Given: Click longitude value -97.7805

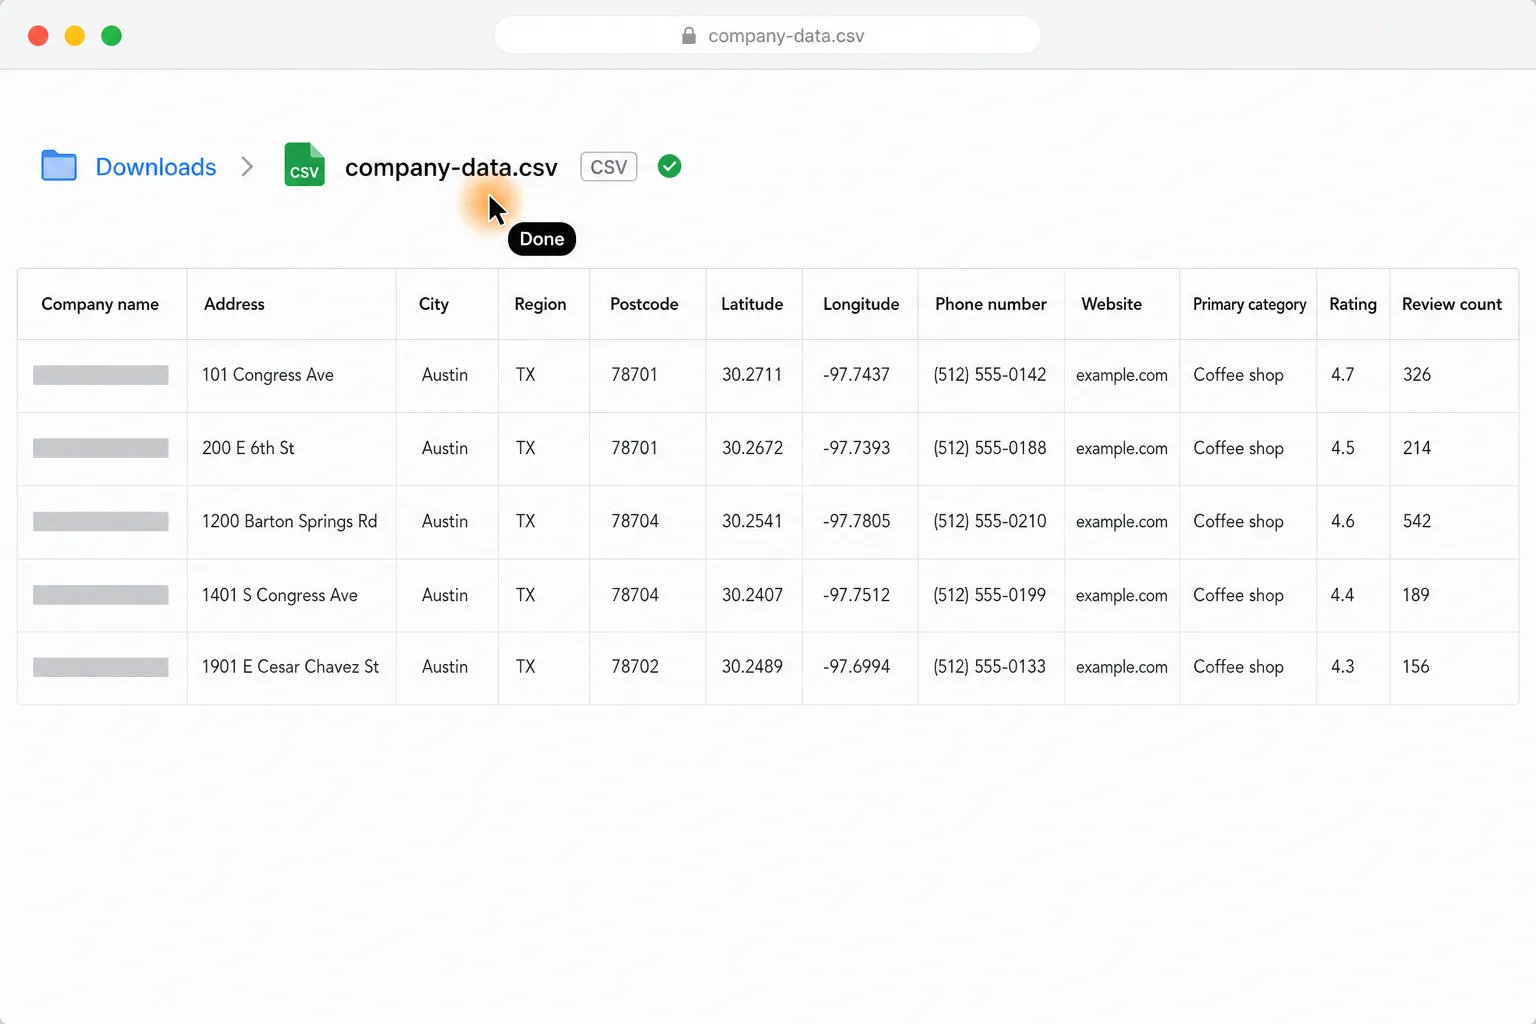Looking at the screenshot, I should (x=856, y=521).
